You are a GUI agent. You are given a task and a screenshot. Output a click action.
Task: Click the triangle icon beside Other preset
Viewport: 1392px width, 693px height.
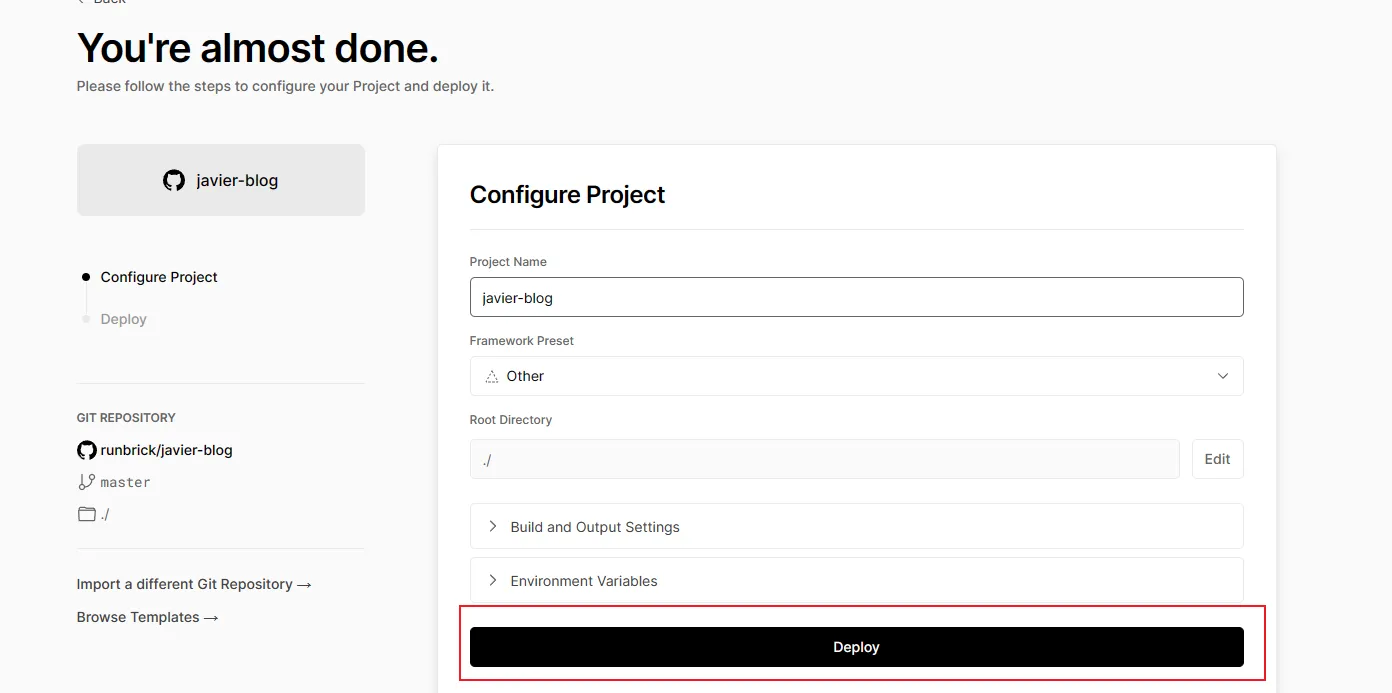[491, 376]
